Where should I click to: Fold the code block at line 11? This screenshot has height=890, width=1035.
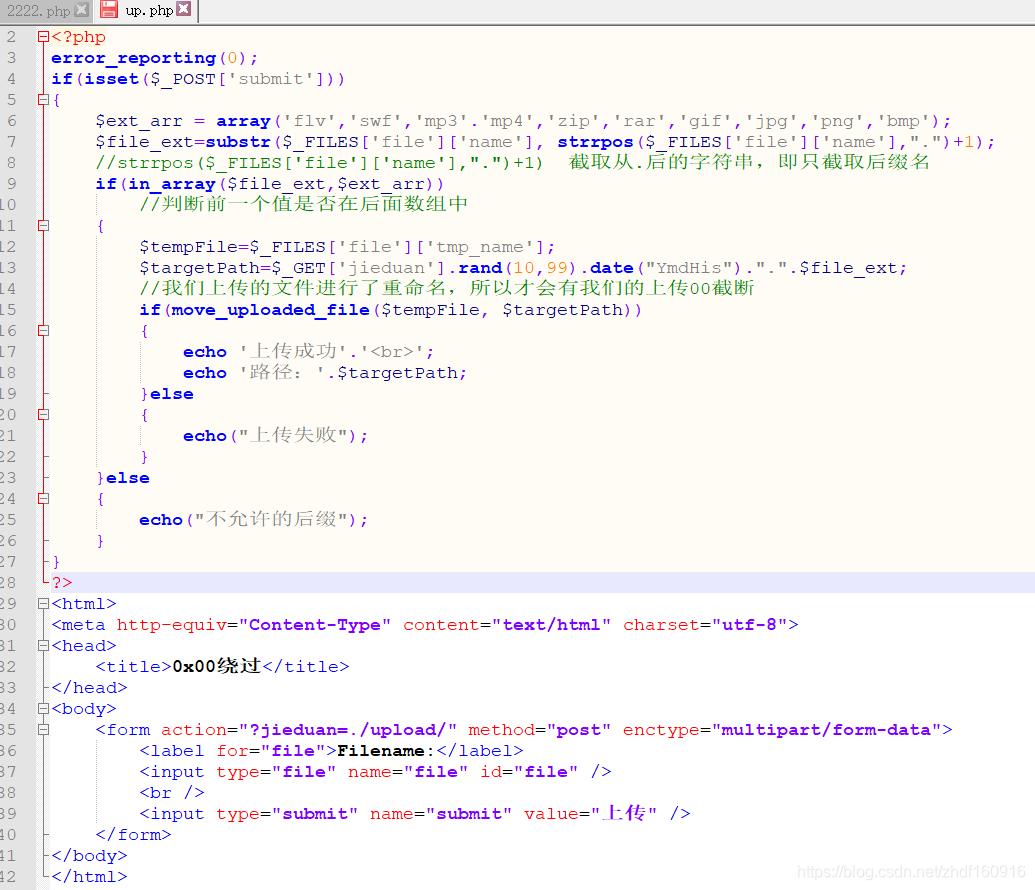pyautogui.click(x=43, y=226)
